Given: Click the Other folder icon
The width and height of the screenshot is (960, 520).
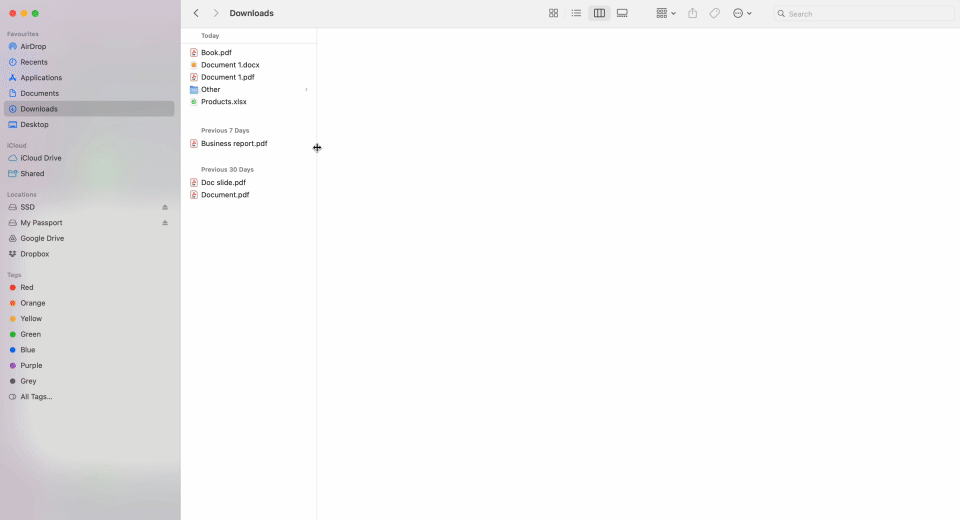Looking at the screenshot, I should point(193,89).
